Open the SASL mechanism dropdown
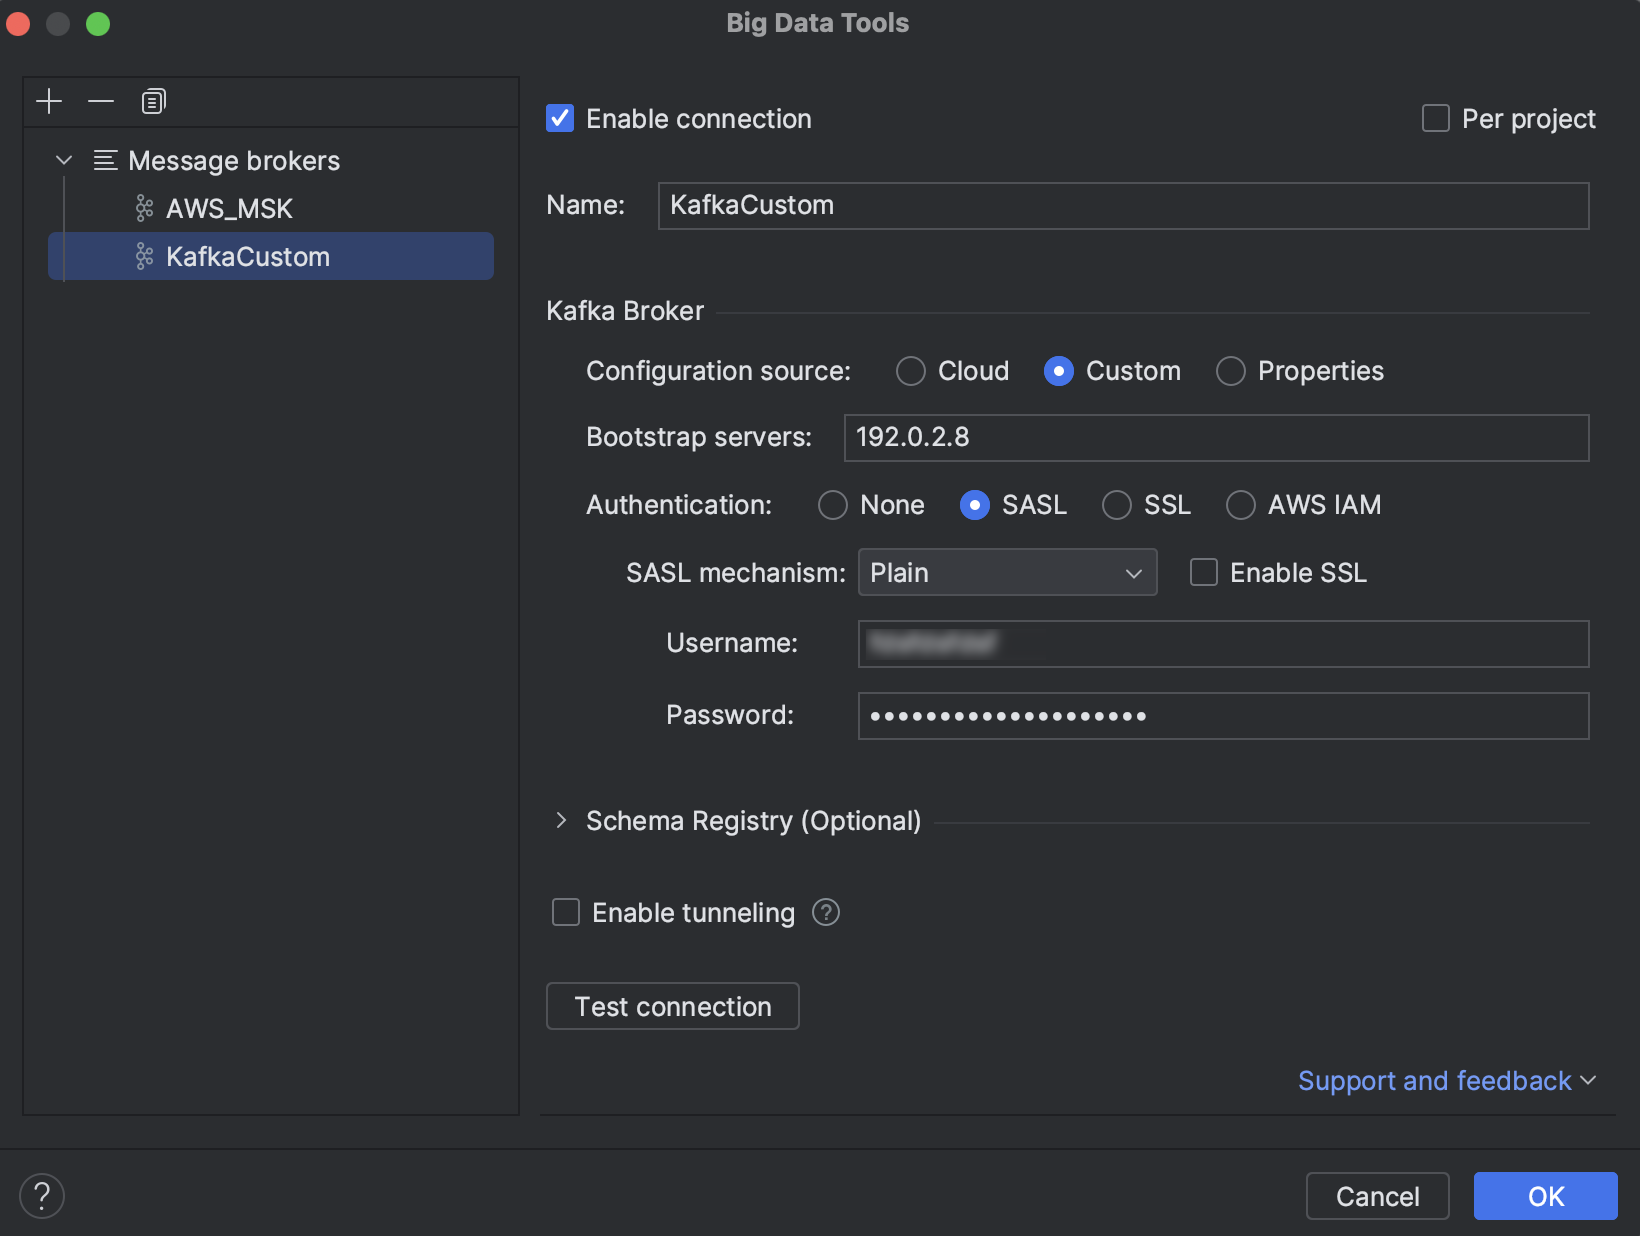 click(1132, 572)
